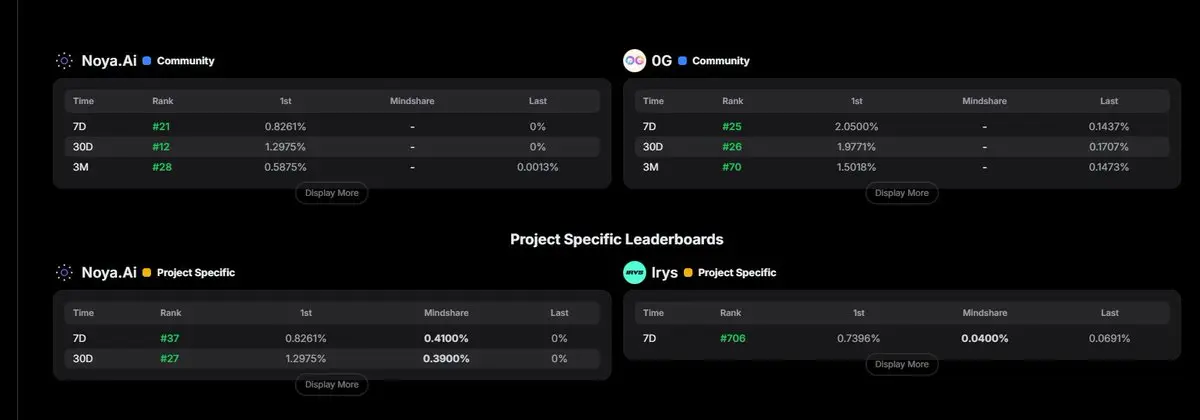The image size is (1200, 420).
Task: Click 0.4100% mindshare value in Noya.Ai
Action: pyautogui.click(x=445, y=338)
